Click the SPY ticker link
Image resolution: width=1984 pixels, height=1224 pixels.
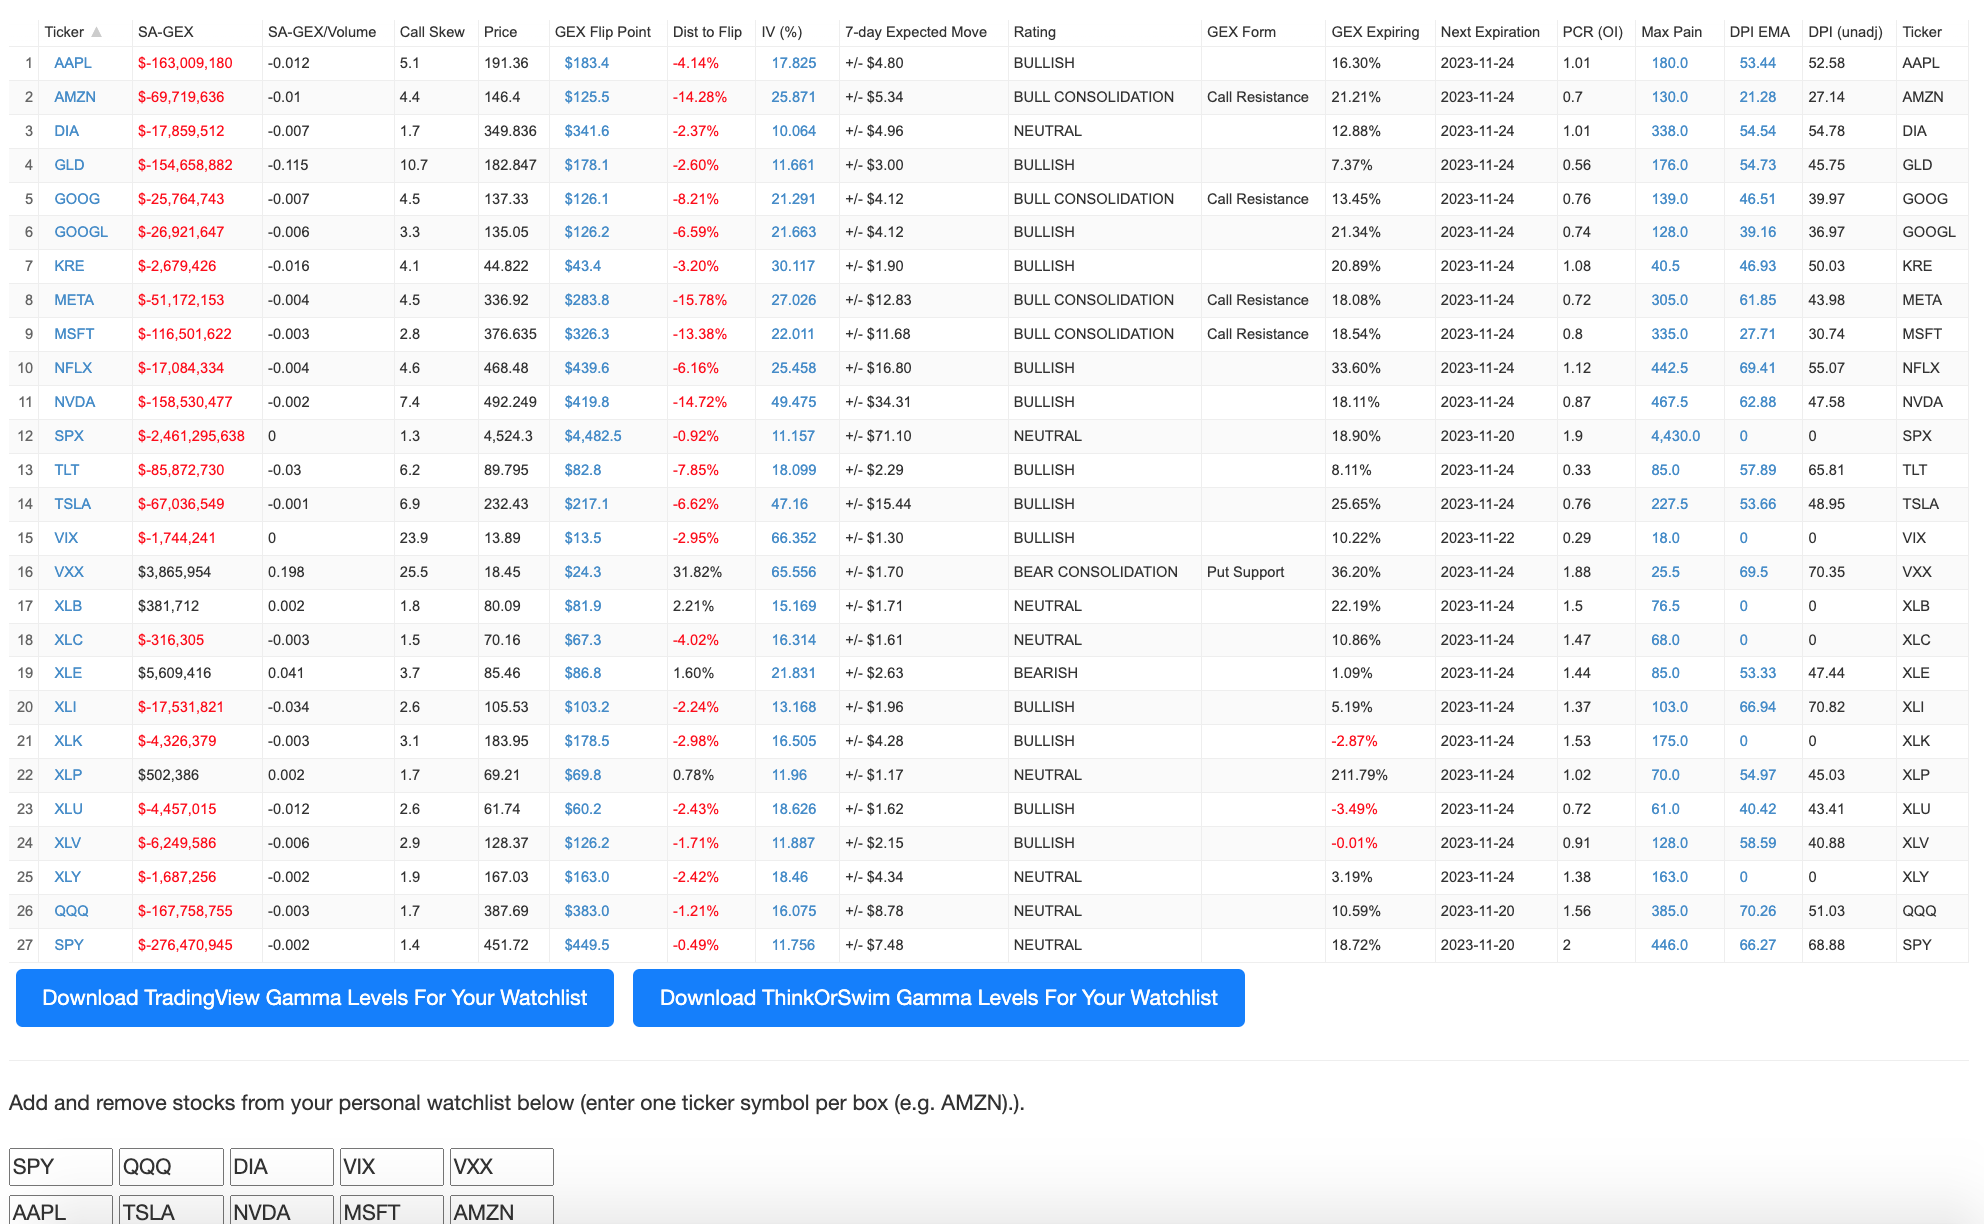tap(68, 945)
